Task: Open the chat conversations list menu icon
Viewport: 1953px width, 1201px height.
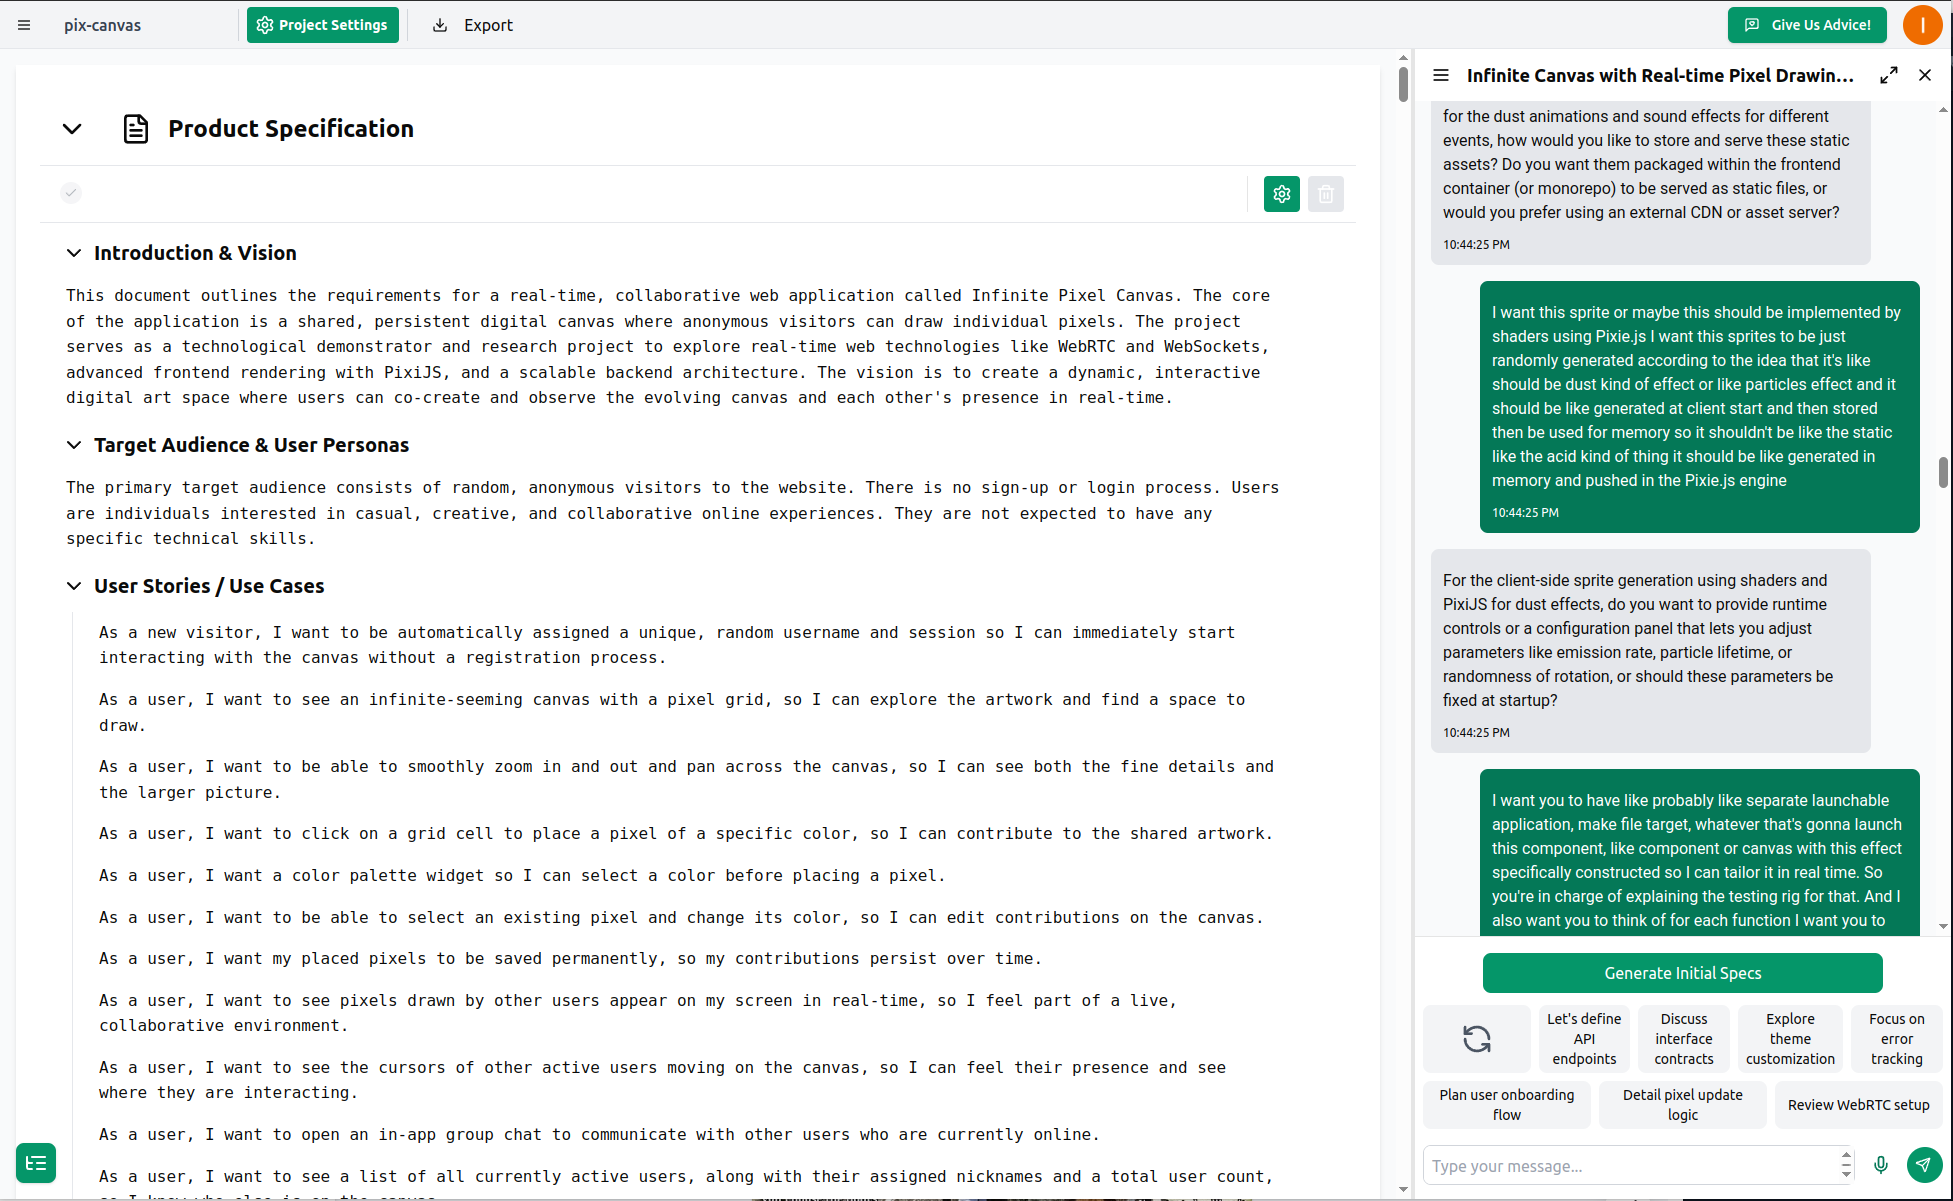Action: 1440,76
